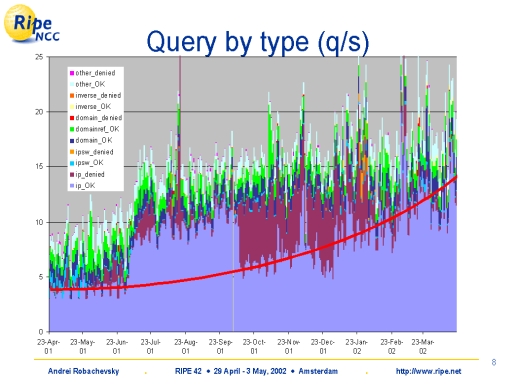
Task: Click the y-axis value 25
Action: (39, 57)
